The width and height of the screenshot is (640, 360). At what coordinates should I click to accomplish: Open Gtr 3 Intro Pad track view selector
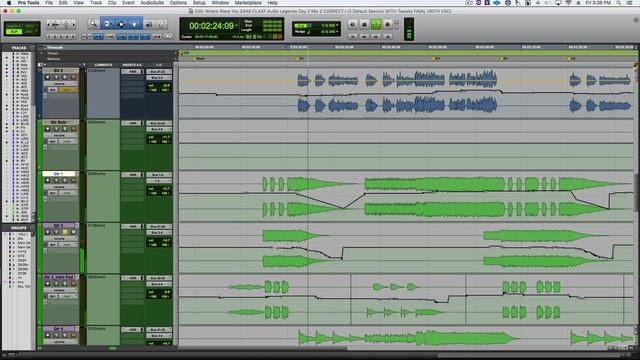tap(60, 290)
